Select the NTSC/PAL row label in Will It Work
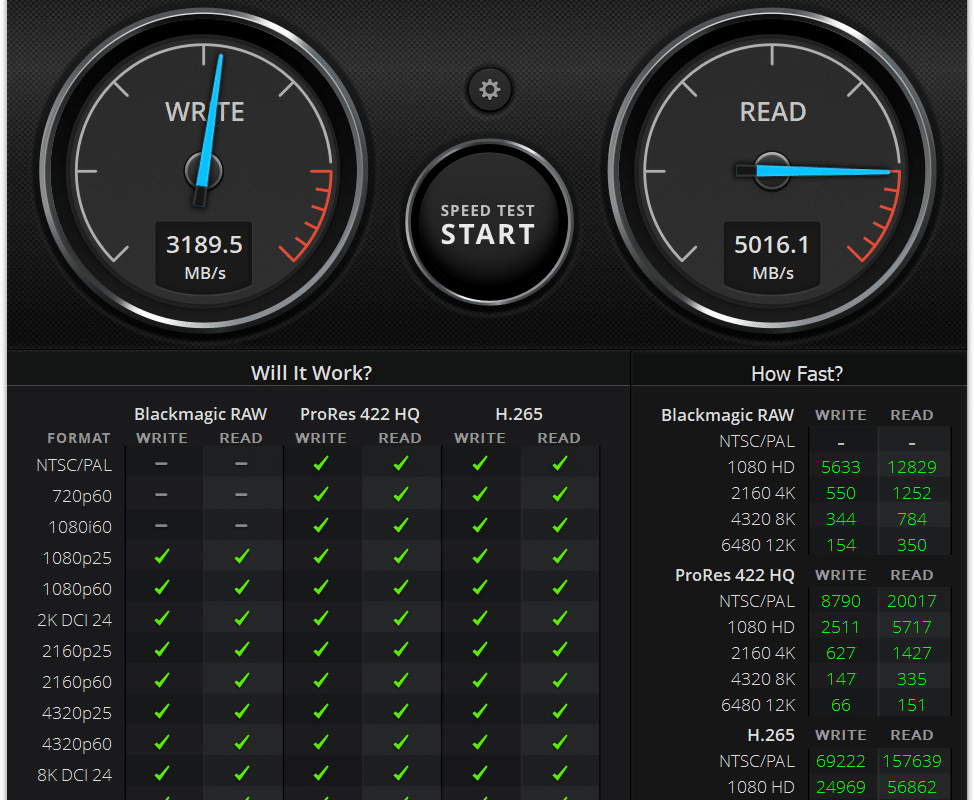Image resolution: width=974 pixels, height=800 pixels. [x=74, y=465]
